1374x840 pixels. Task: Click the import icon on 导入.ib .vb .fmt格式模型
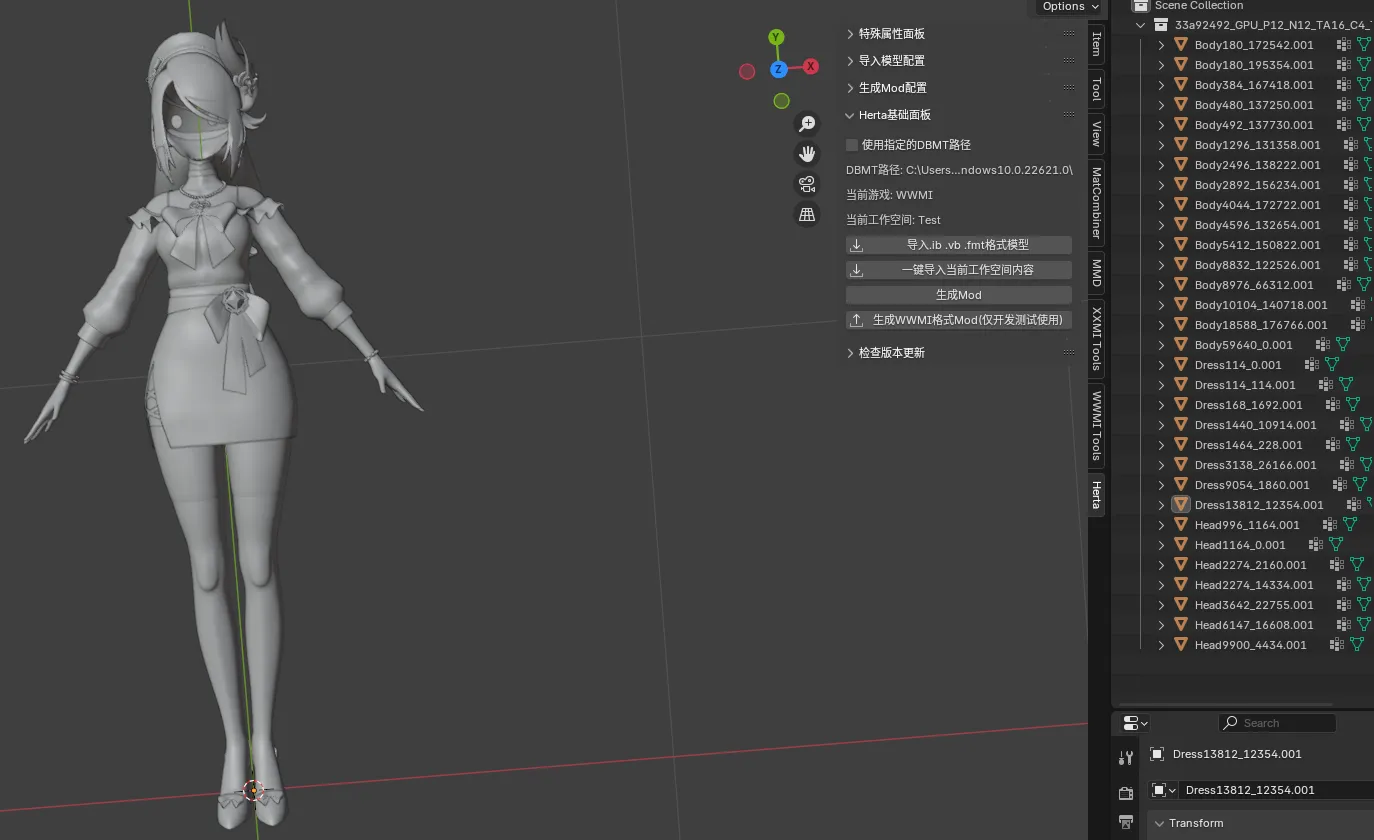point(857,245)
